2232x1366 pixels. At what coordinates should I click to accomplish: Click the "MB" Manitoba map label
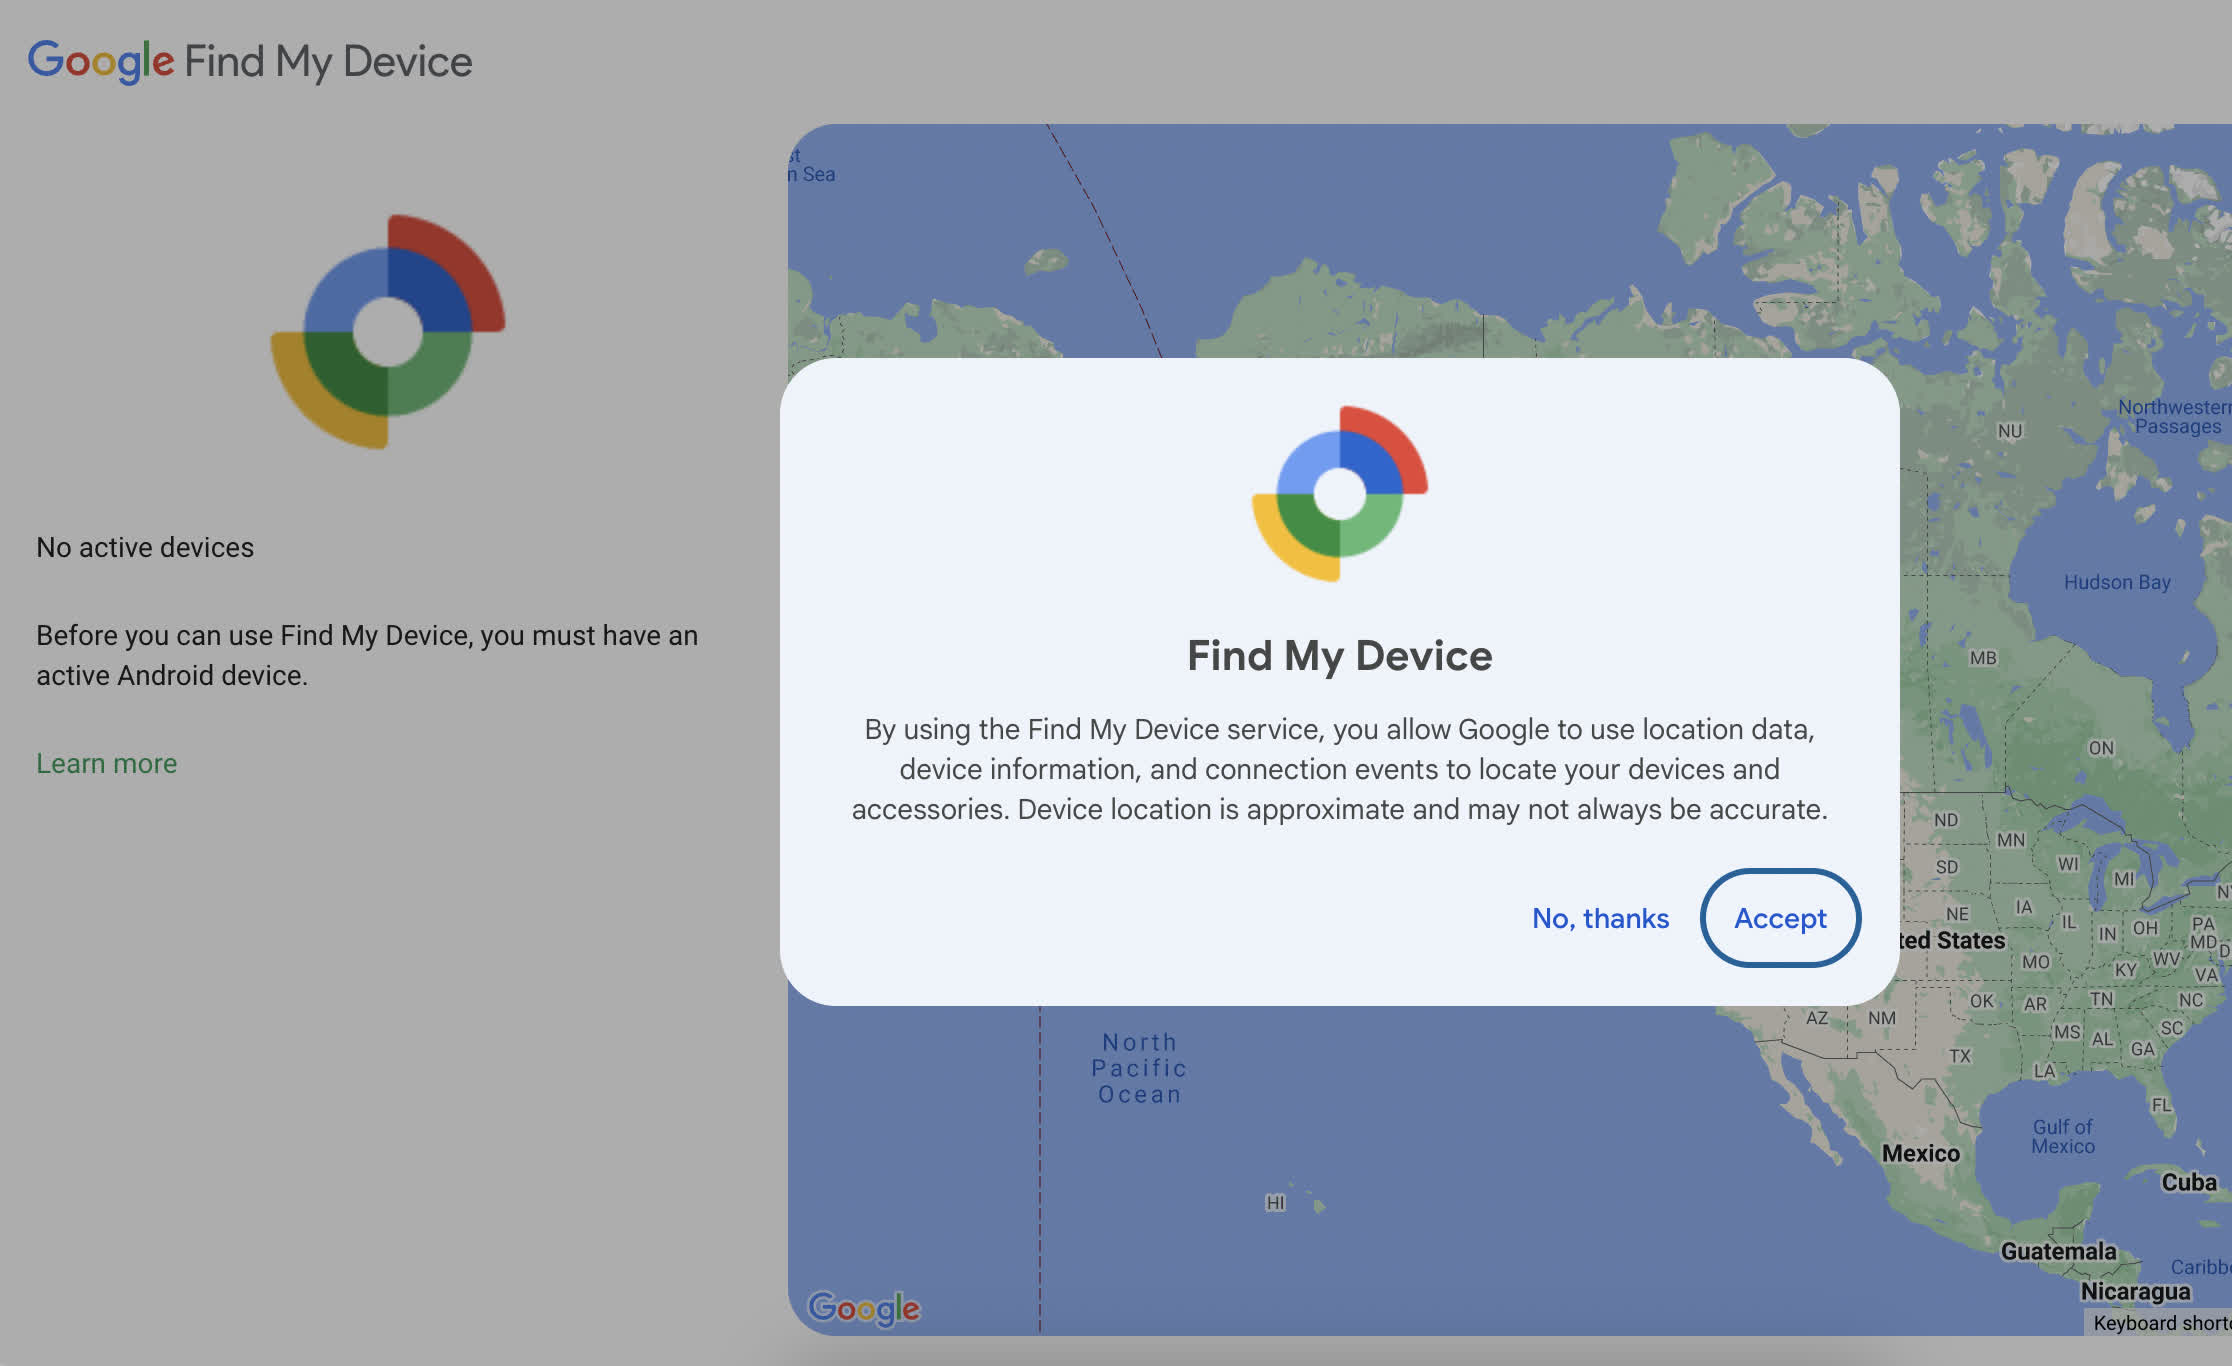1983,658
